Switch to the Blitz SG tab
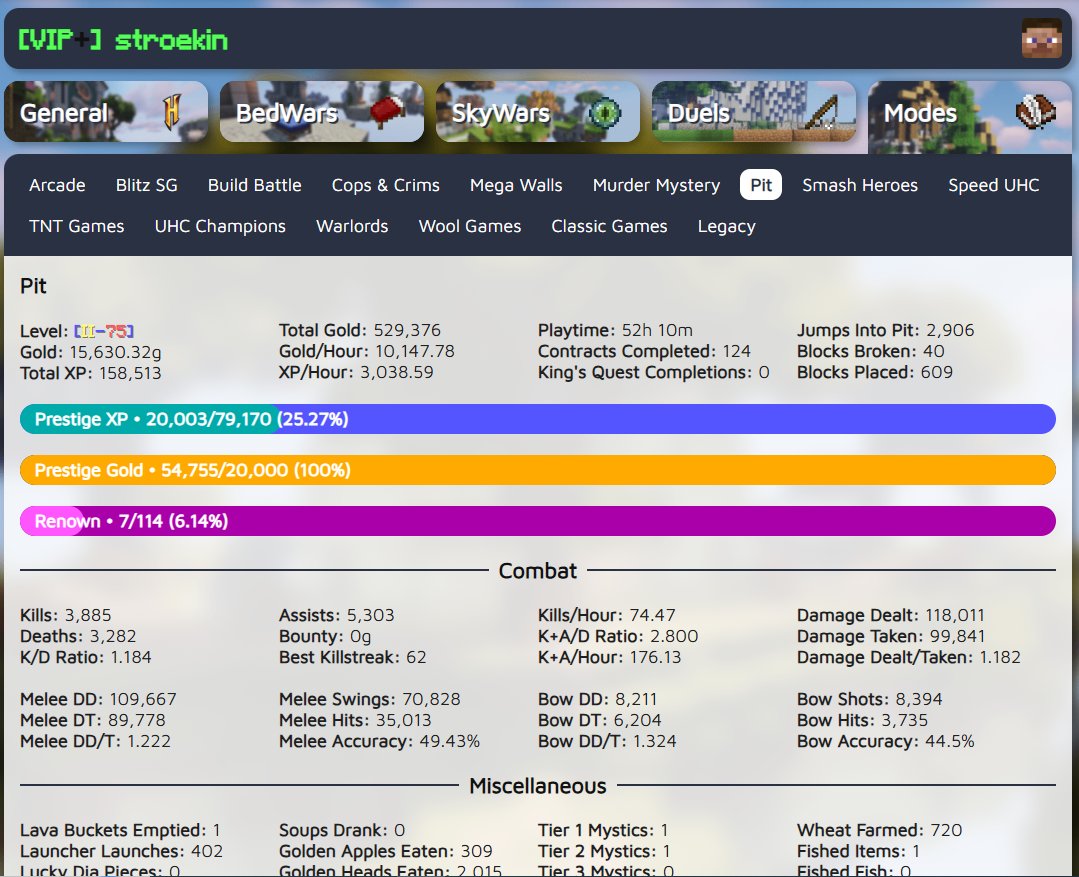This screenshot has width=1079, height=877. [x=147, y=185]
